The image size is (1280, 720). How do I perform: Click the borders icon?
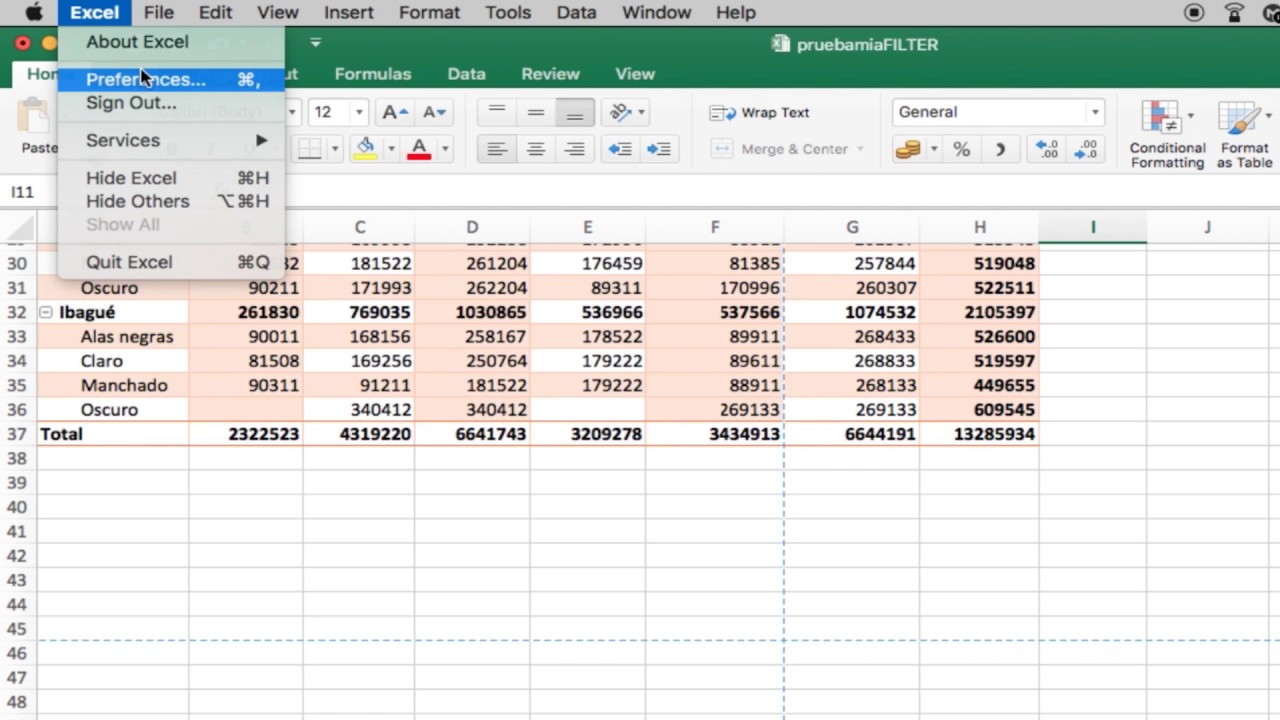pyautogui.click(x=310, y=149)
